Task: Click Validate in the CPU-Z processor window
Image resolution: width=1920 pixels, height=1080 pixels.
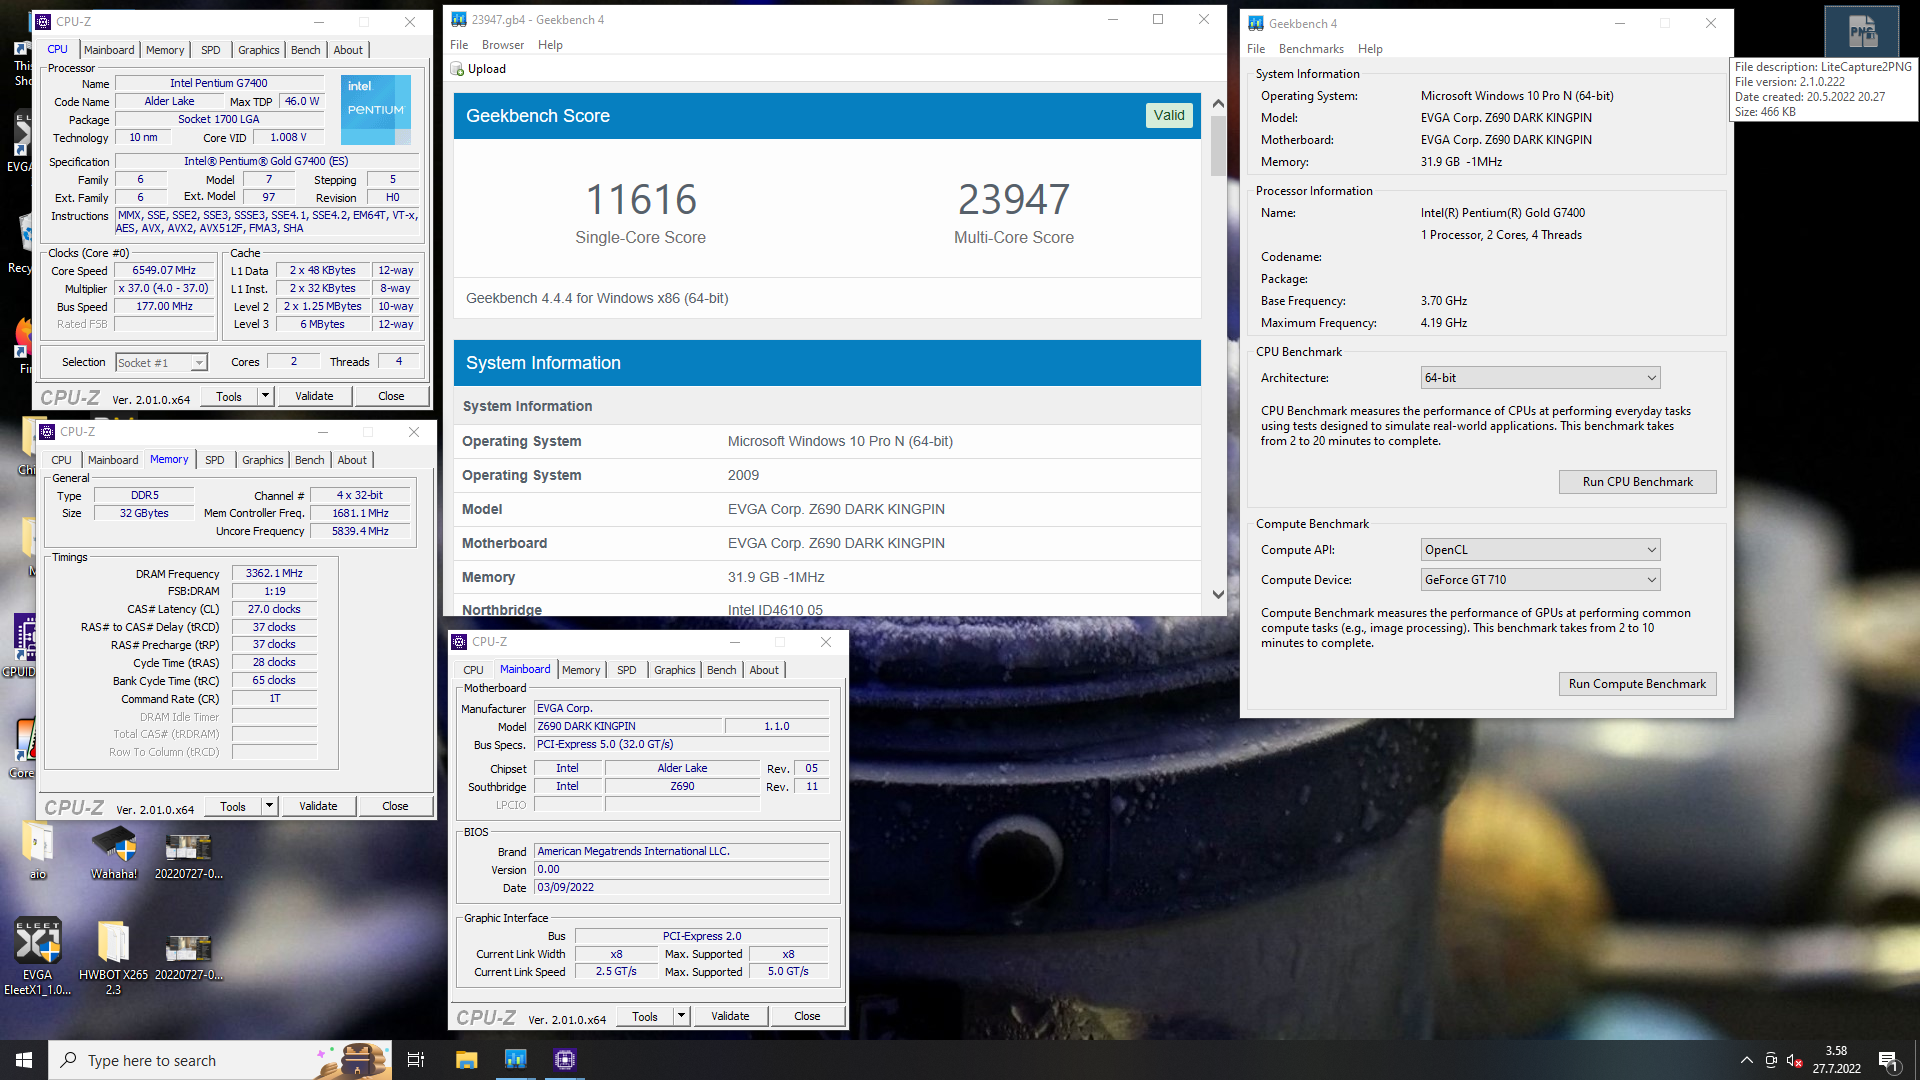Action: click(314, 396)
